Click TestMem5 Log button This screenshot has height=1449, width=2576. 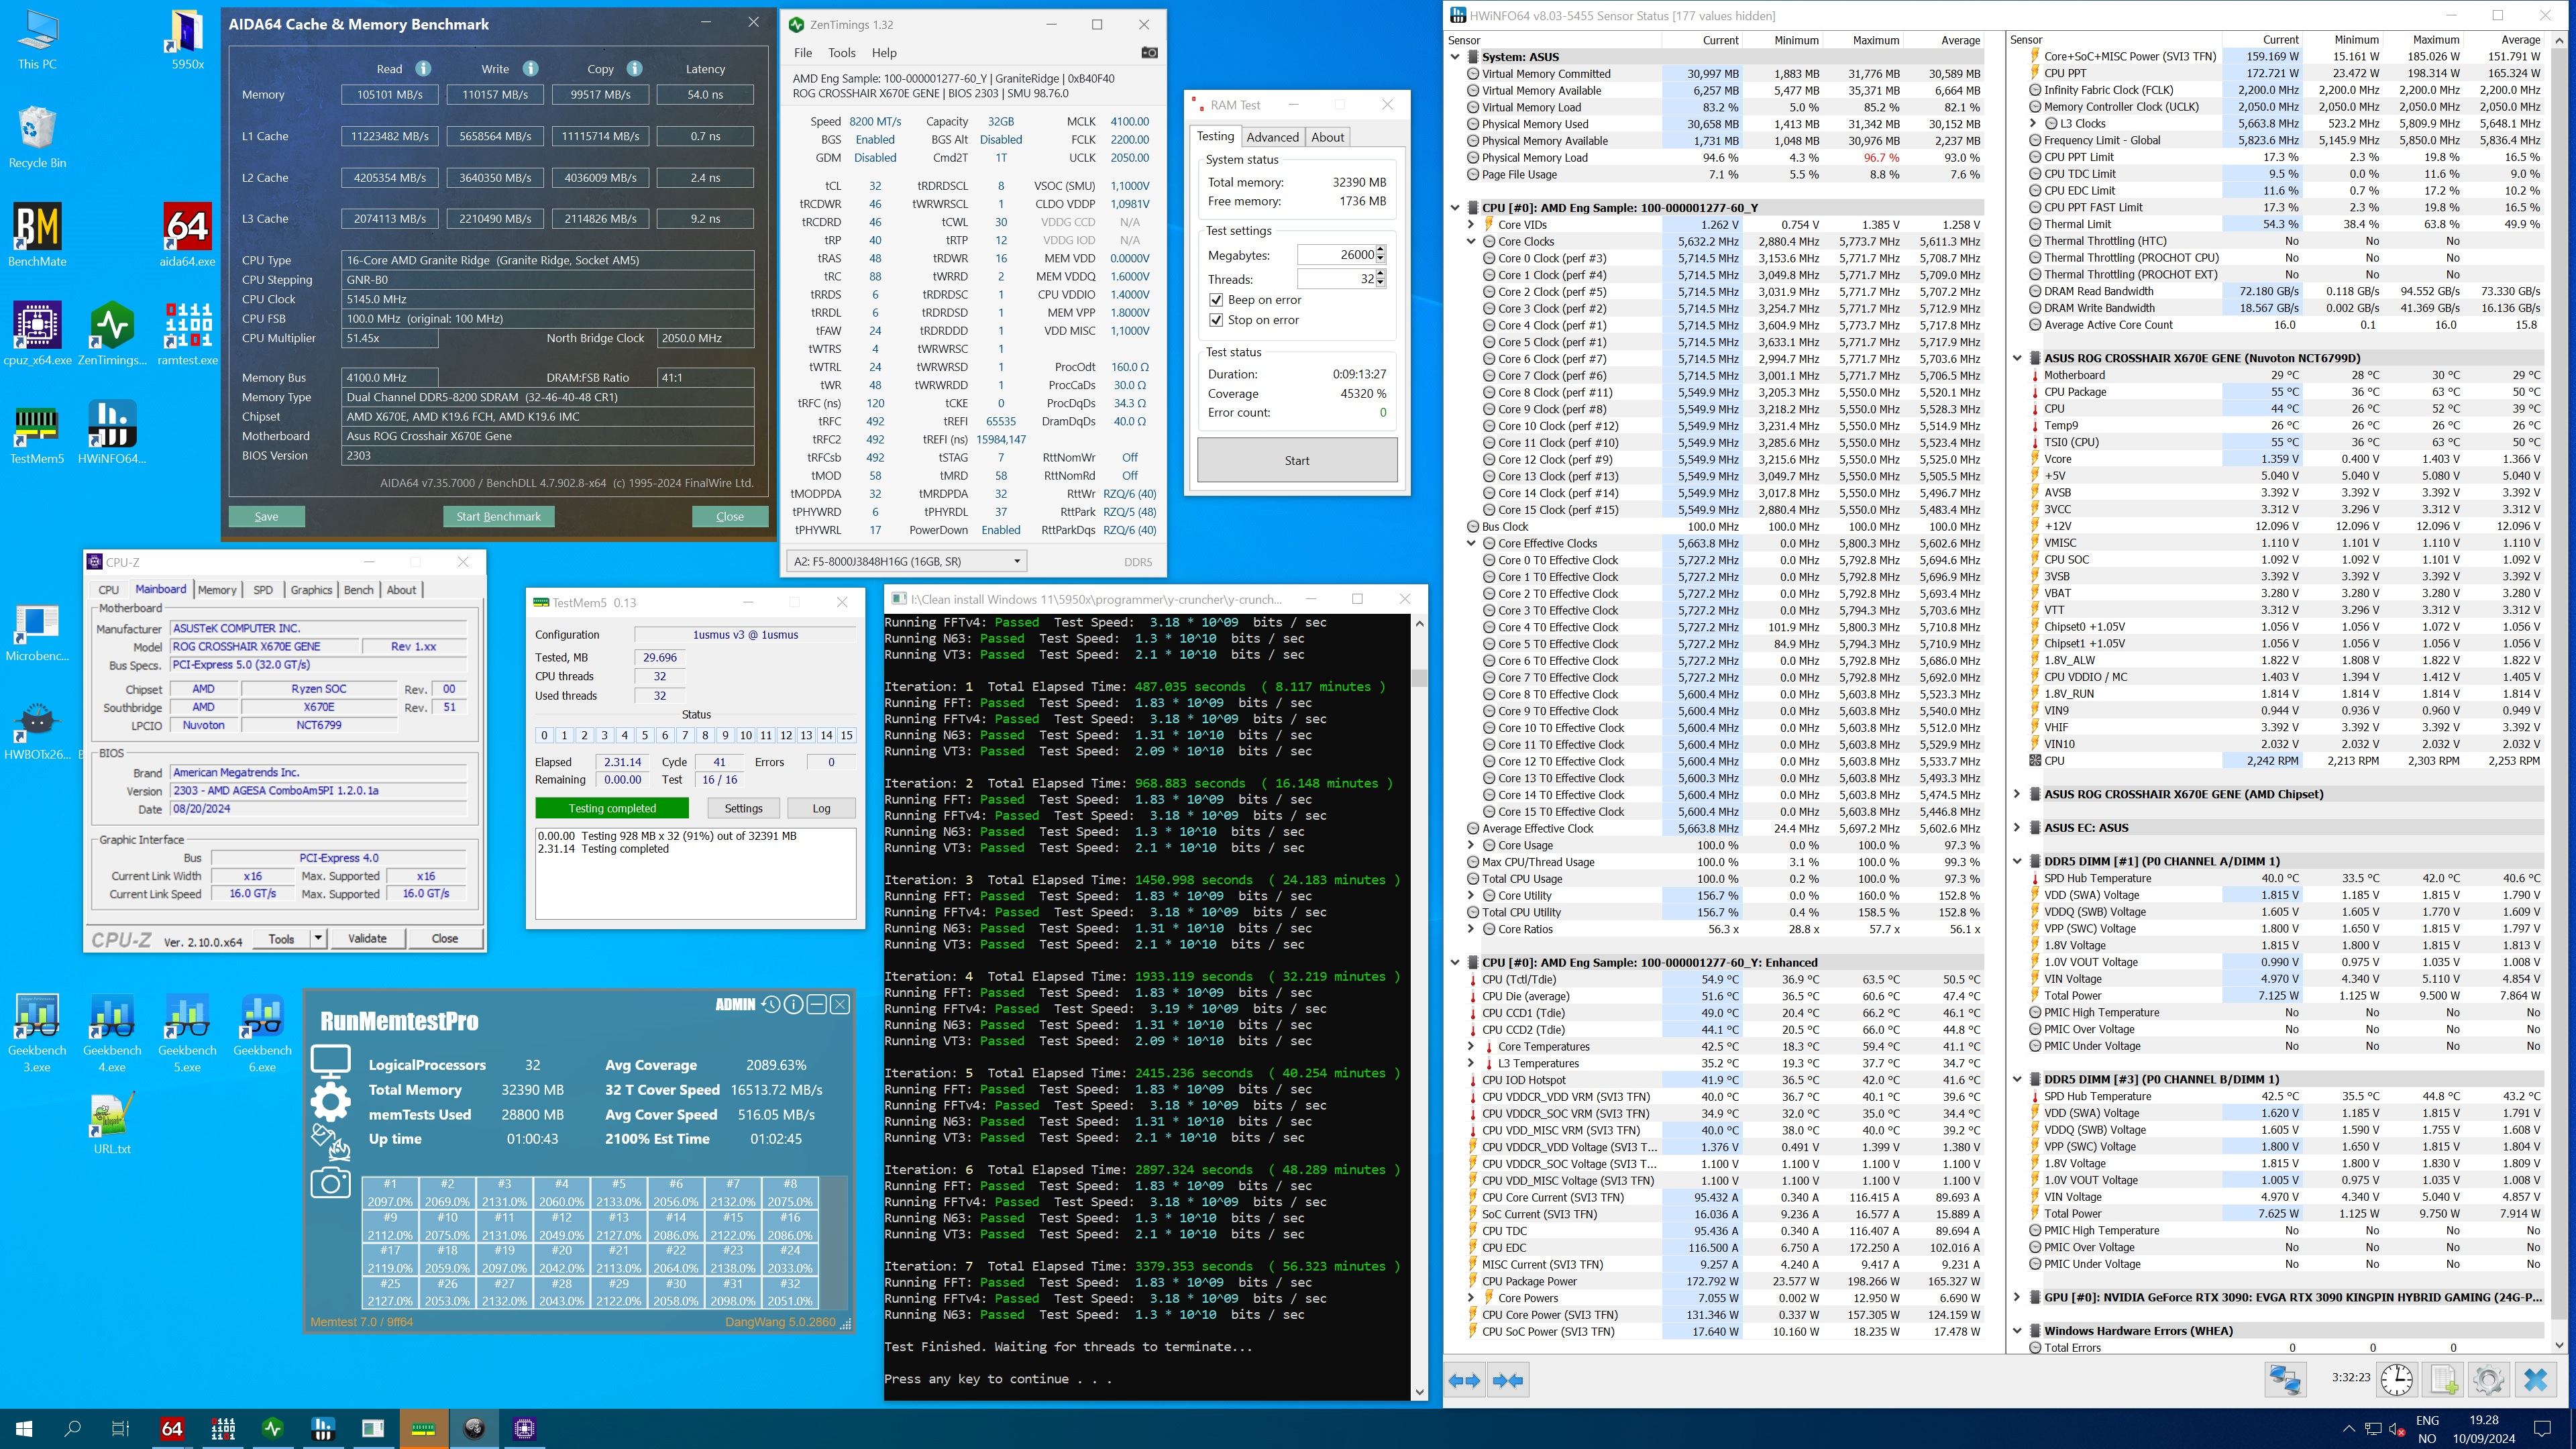pos(821,808)
